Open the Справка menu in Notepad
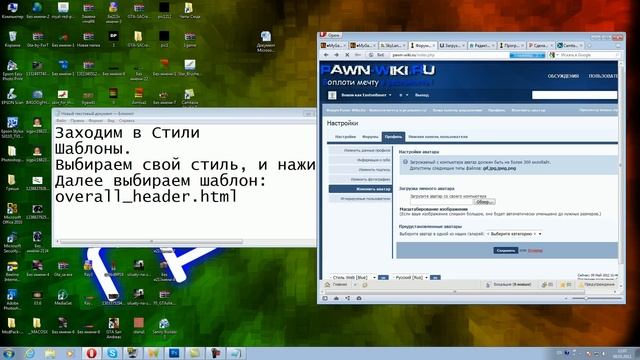This screenshot has height=360, width=640. pos(127,121)
